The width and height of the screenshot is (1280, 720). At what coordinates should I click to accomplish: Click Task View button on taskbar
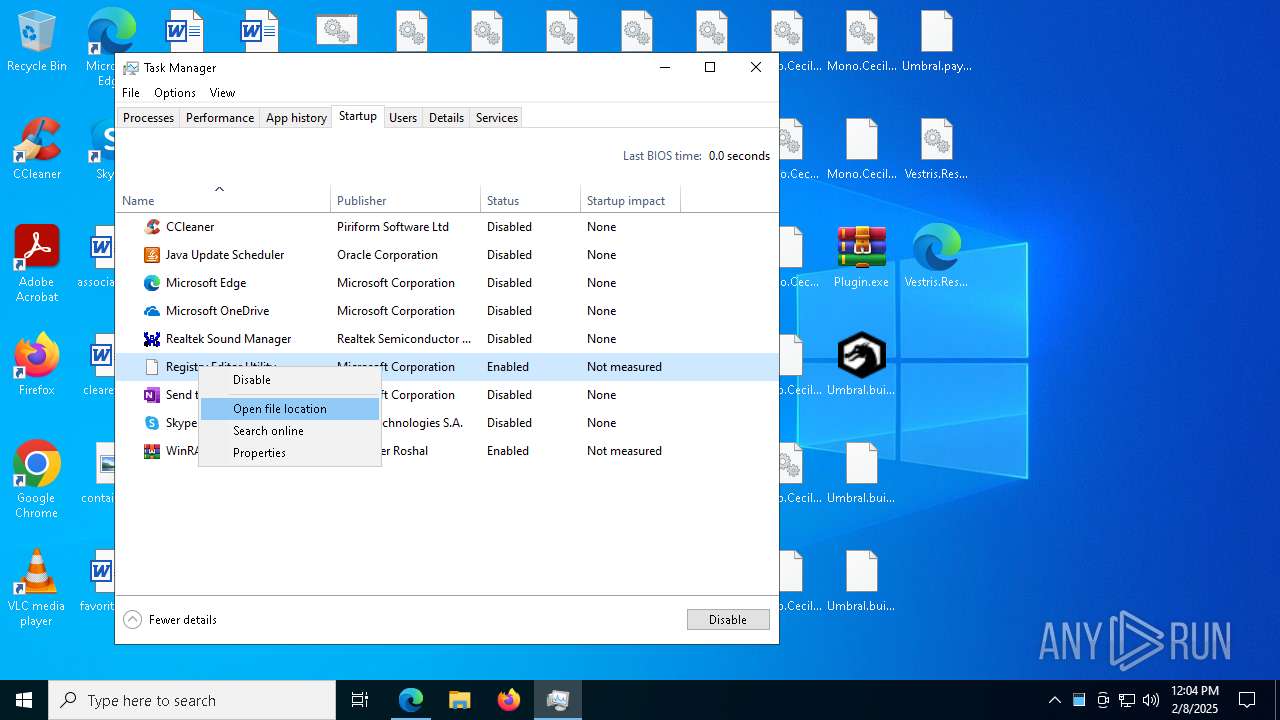point(360,700)
